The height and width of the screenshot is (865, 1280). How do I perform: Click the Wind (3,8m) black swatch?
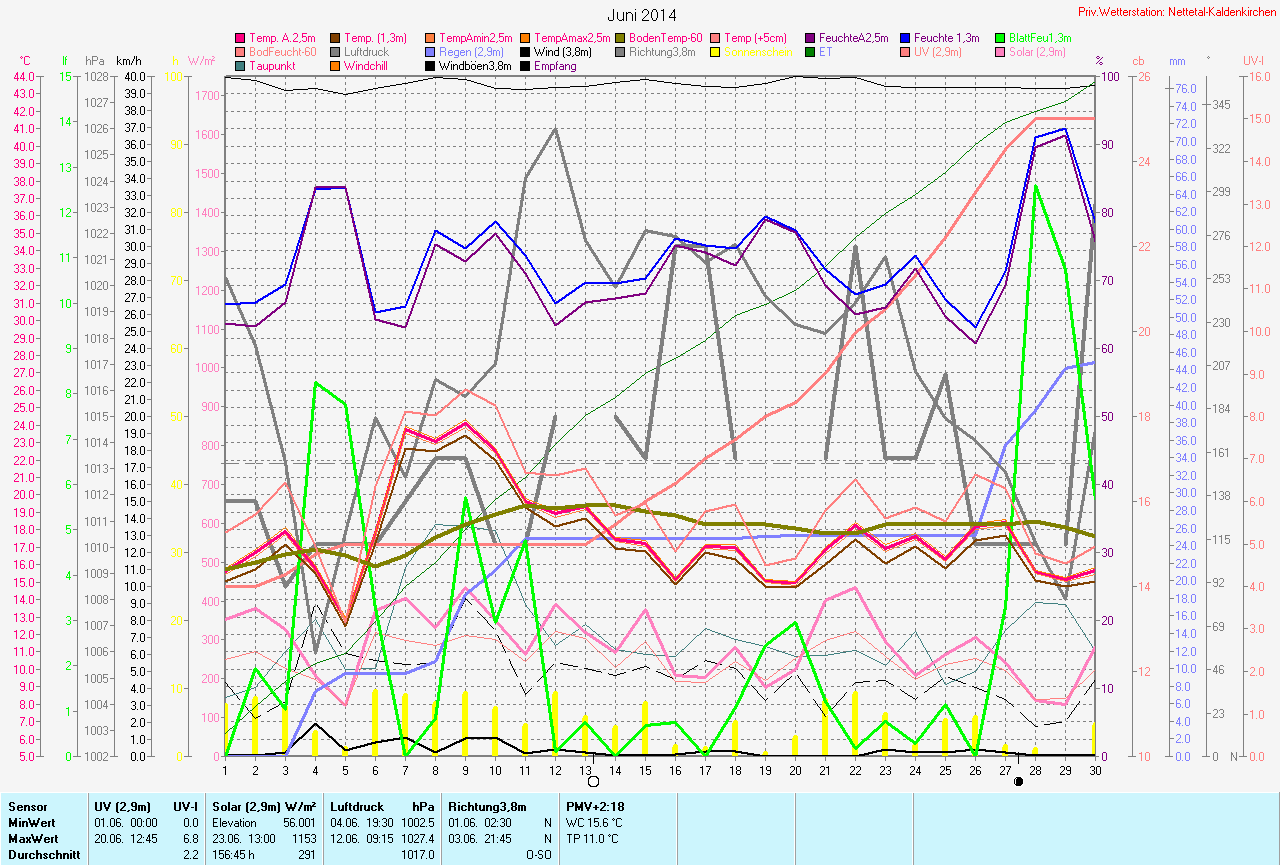tap(525, 51)
